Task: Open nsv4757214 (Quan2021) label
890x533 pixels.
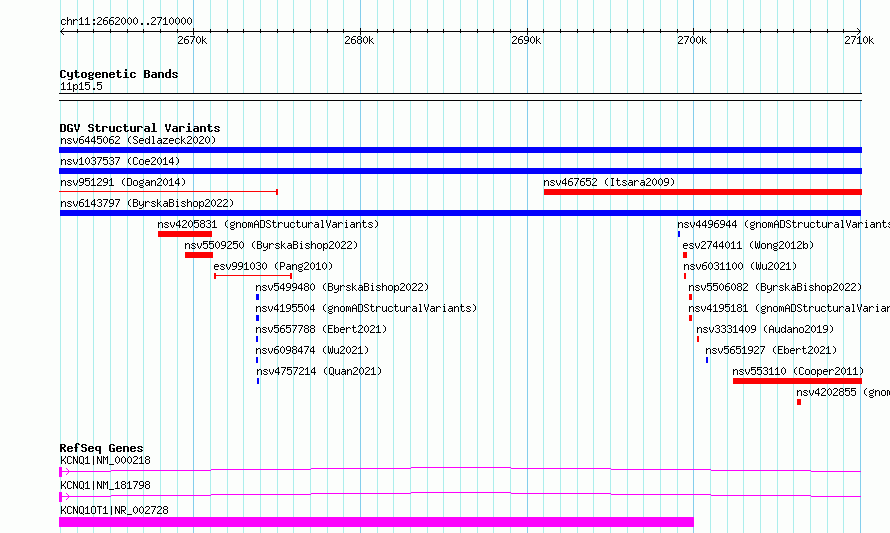Action: click(x=319, y=371)
